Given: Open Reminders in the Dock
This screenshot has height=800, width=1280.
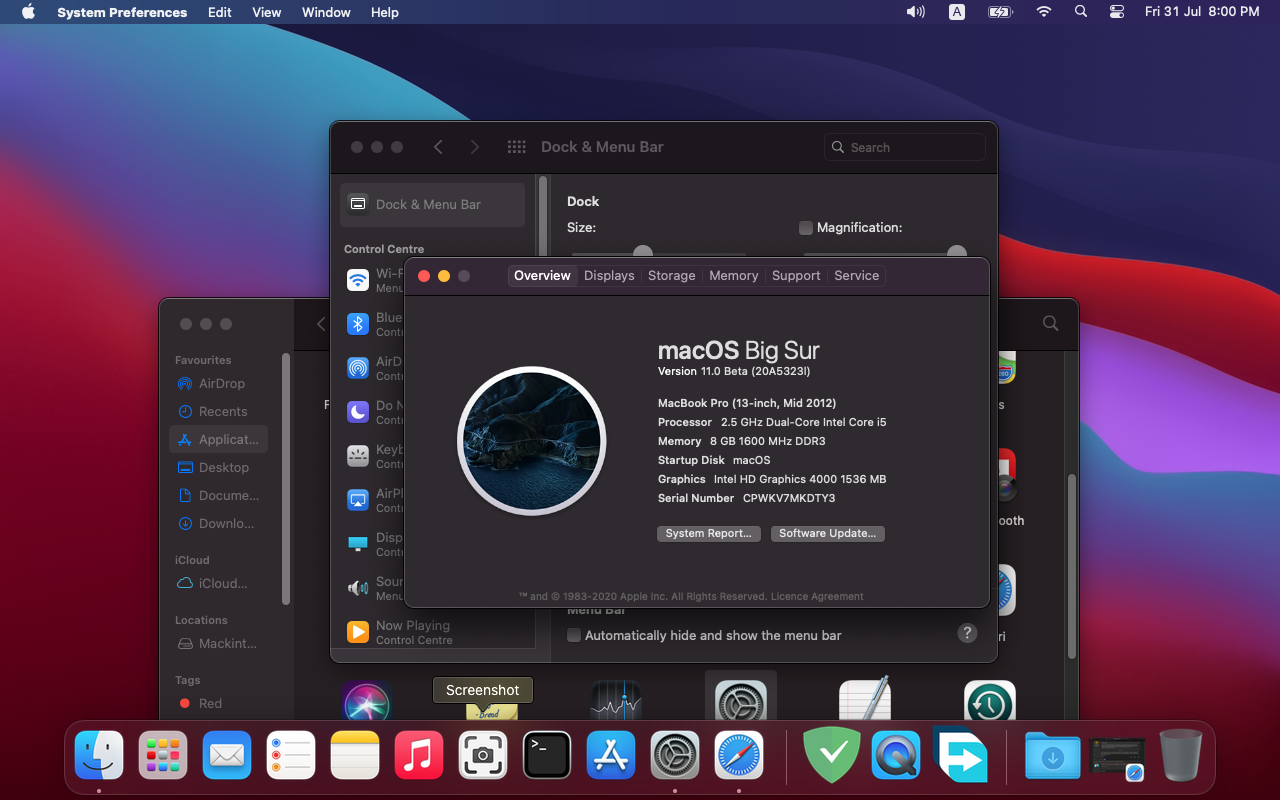Looking at the screenshot, I should tap(291, 754).
